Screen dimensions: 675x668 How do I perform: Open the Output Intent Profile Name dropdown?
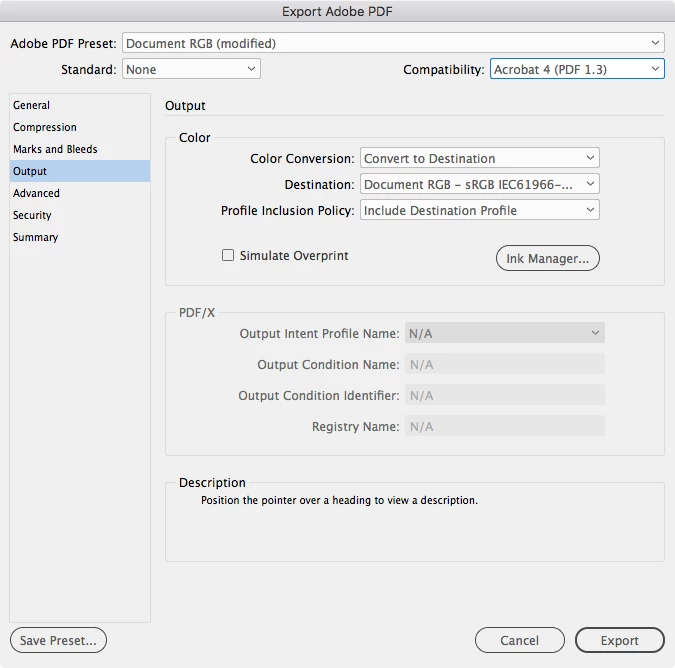pos(505,333)
